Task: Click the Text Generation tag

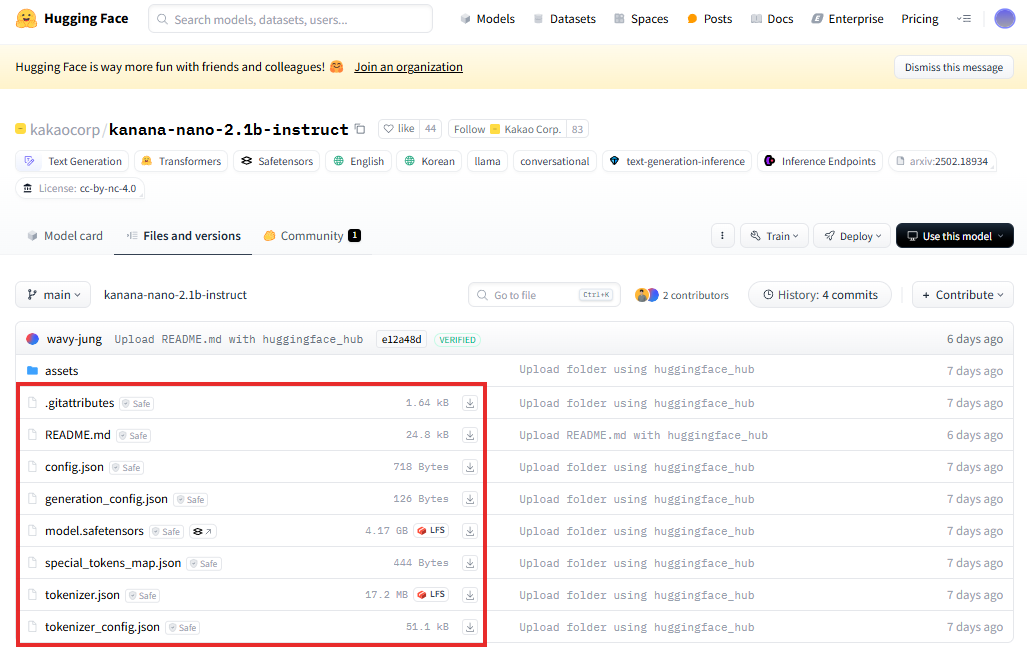Action: coord(73,161)
